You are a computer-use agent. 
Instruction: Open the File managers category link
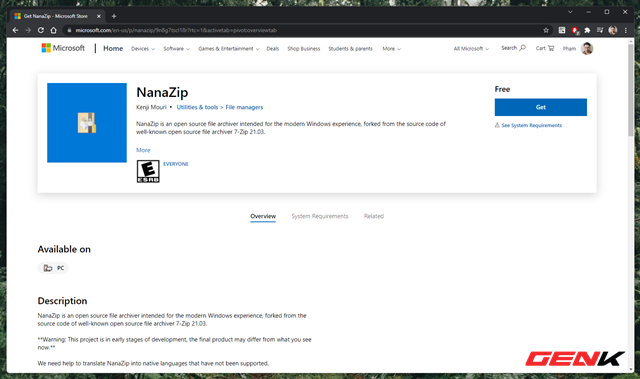pos(244,107)
